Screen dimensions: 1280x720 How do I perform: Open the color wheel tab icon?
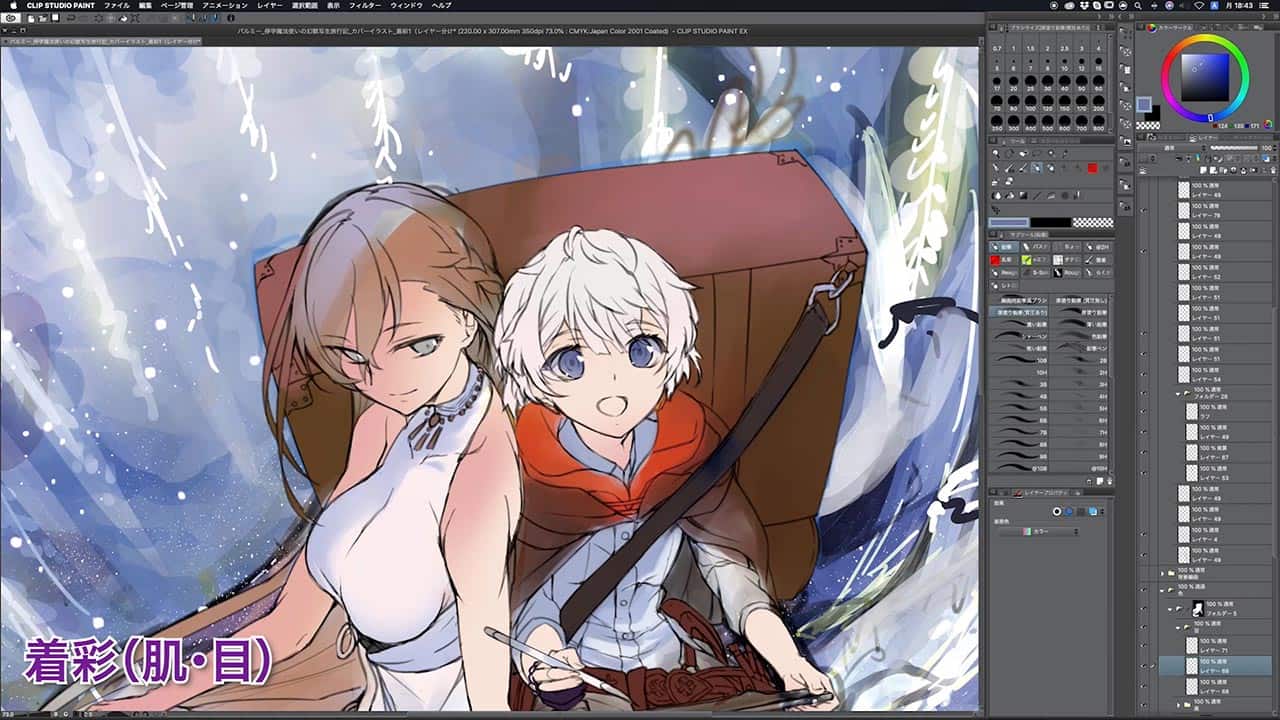click(x=1152, y=28)
